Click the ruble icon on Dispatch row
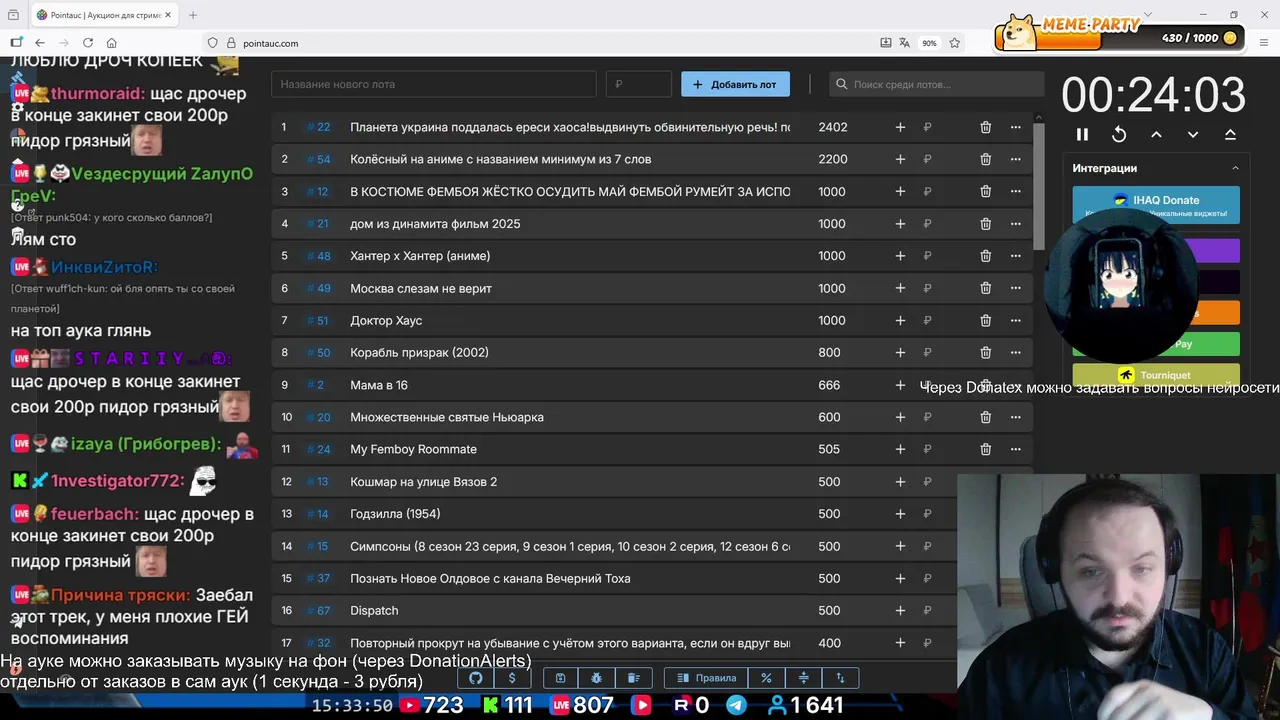 [x=927, y=610]
